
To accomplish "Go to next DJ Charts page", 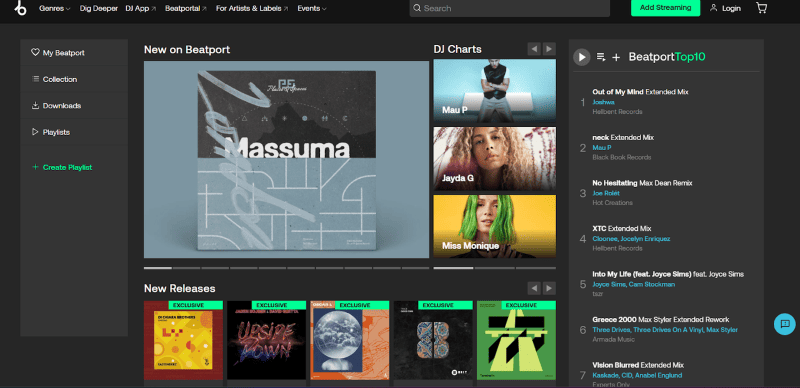I will coord(549,49).
